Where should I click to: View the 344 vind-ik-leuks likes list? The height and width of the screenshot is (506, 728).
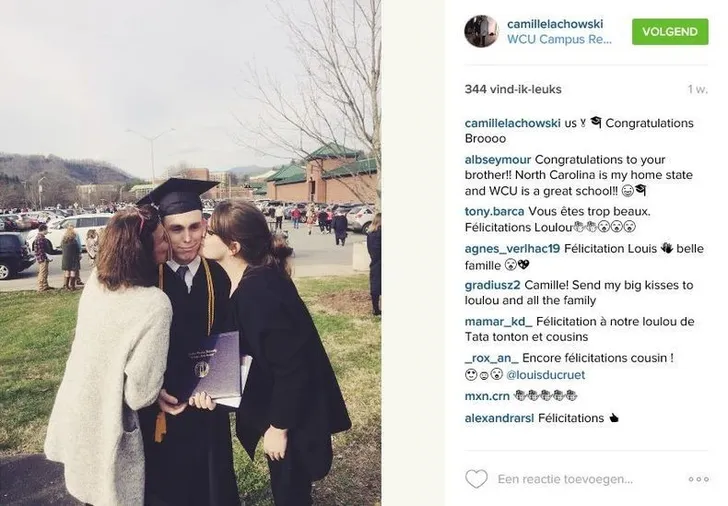click(513, 89)
